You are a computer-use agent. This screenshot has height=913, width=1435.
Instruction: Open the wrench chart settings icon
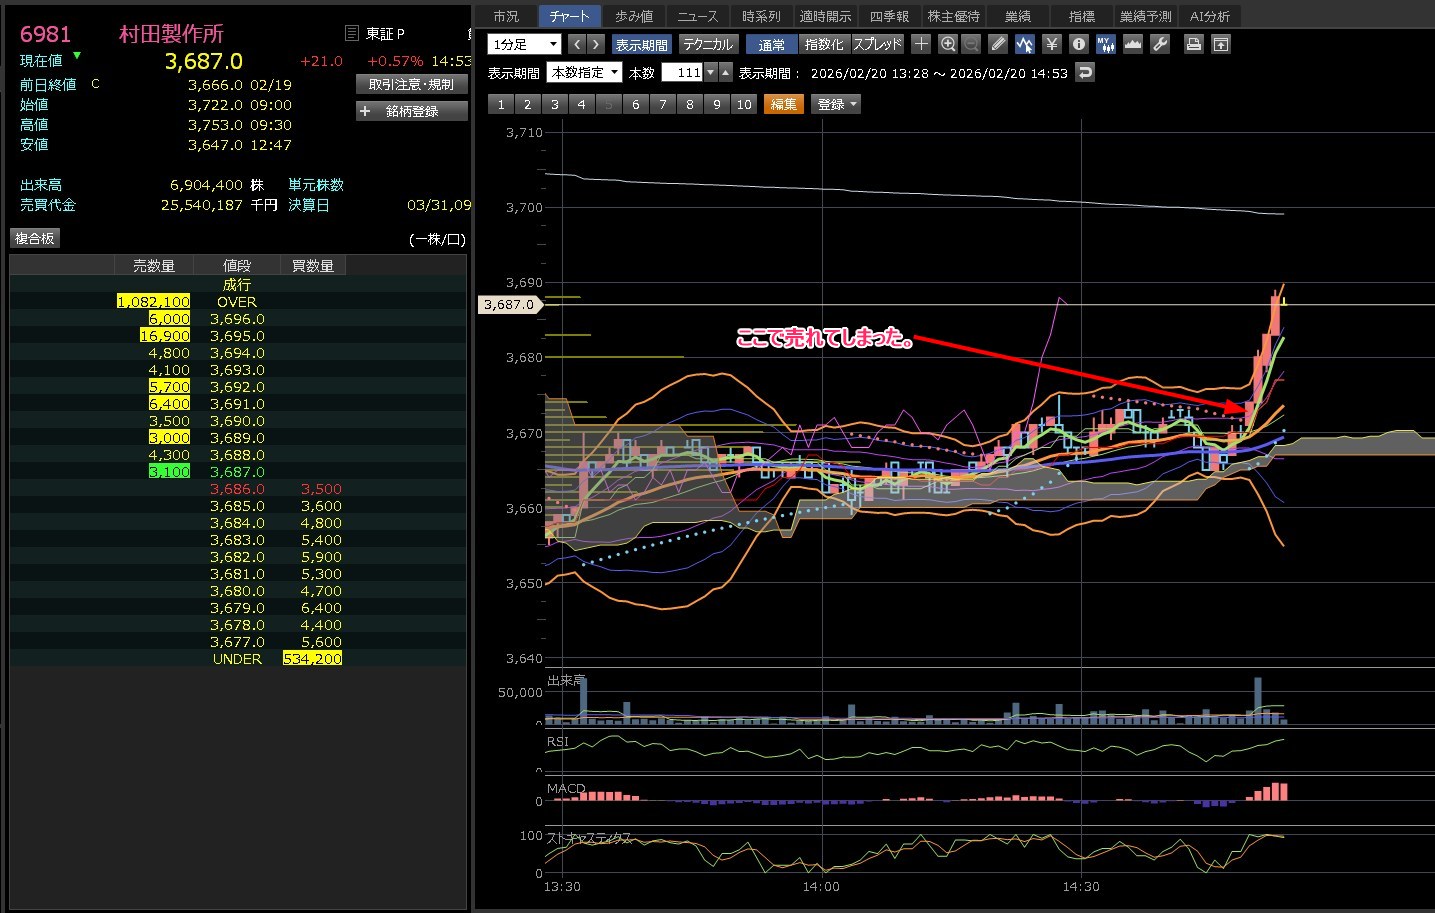click(1160, 44)
